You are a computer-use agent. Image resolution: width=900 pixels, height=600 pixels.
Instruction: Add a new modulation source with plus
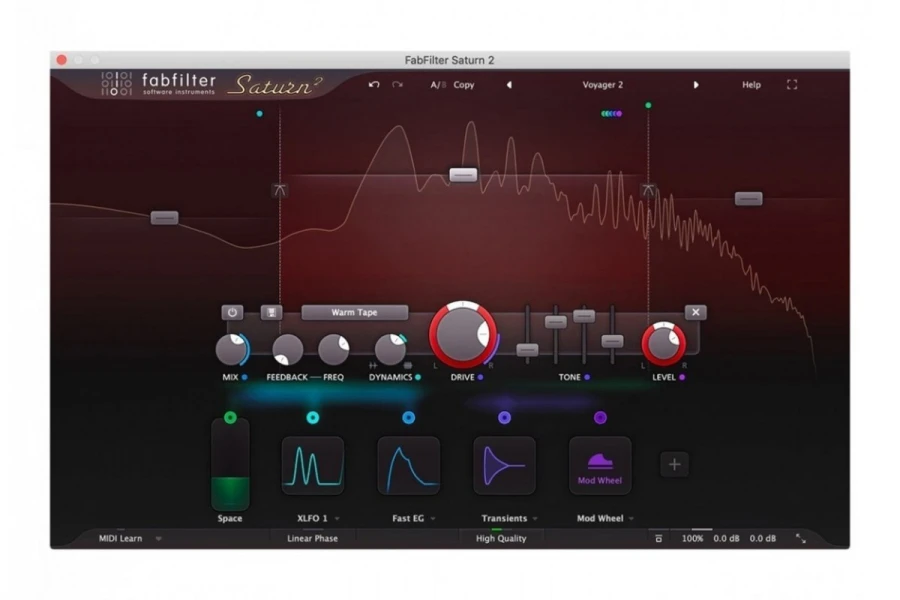(674, 464)
